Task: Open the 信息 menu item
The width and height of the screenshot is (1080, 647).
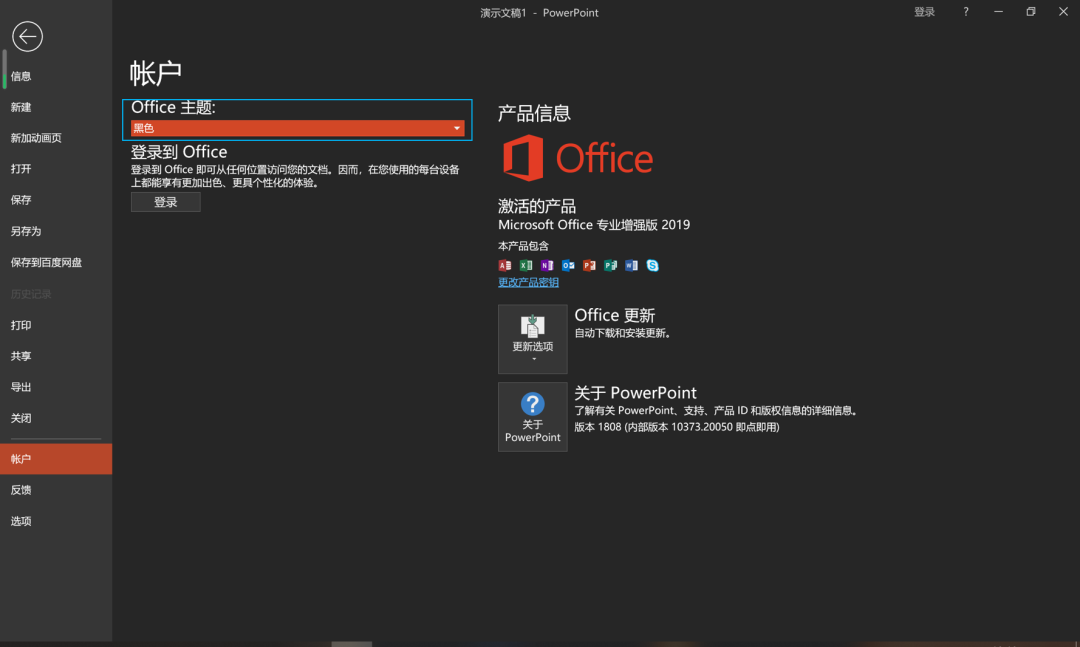Action: 56,76
